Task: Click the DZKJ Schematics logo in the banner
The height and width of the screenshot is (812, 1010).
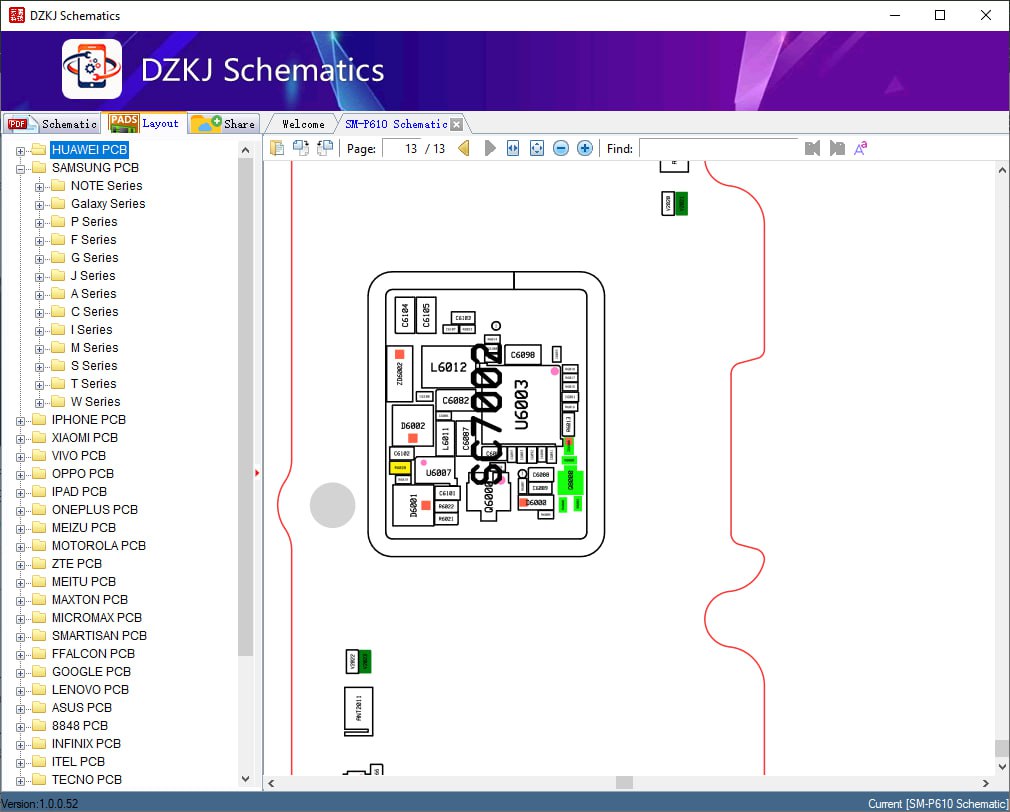Action: tap(91, 69)
